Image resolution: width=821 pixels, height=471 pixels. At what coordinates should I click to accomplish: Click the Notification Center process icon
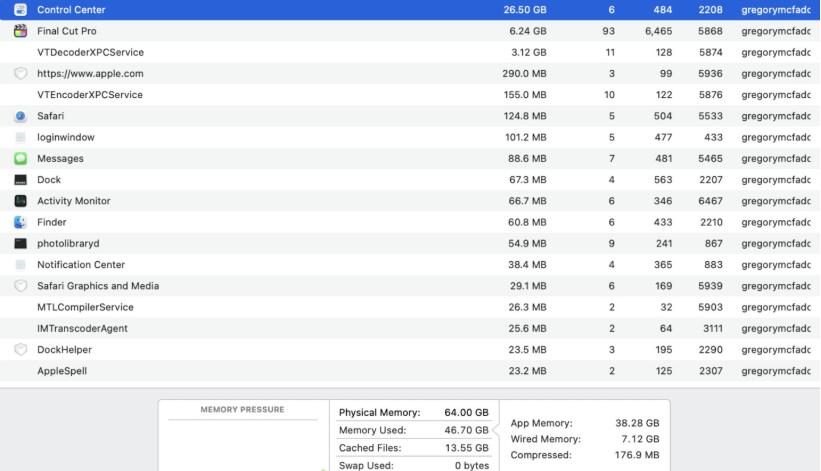20,265
